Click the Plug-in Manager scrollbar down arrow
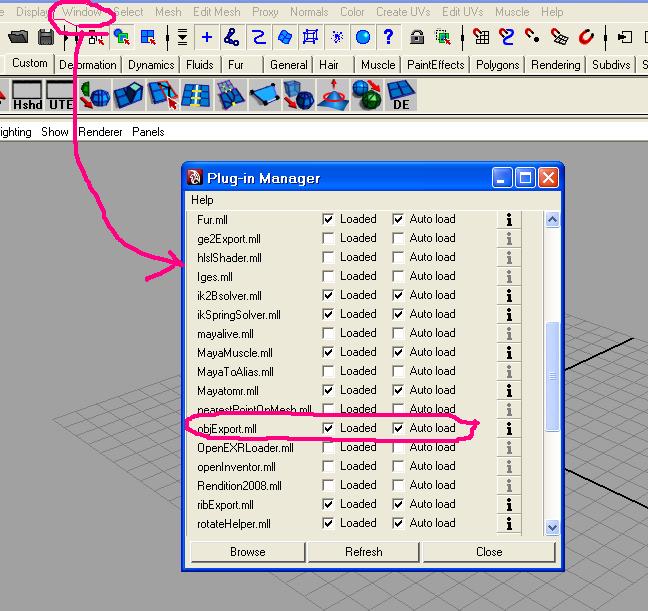 (x=553, y=527)
